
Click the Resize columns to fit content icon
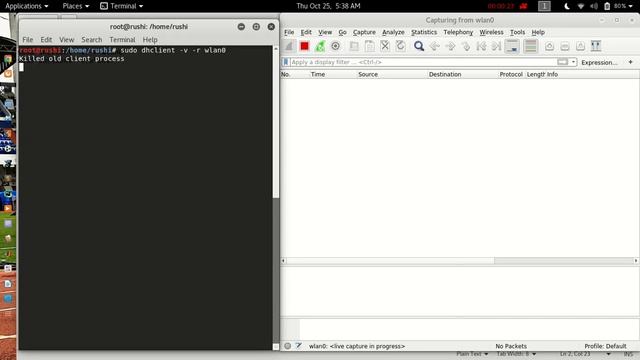(x=596, y=46)
